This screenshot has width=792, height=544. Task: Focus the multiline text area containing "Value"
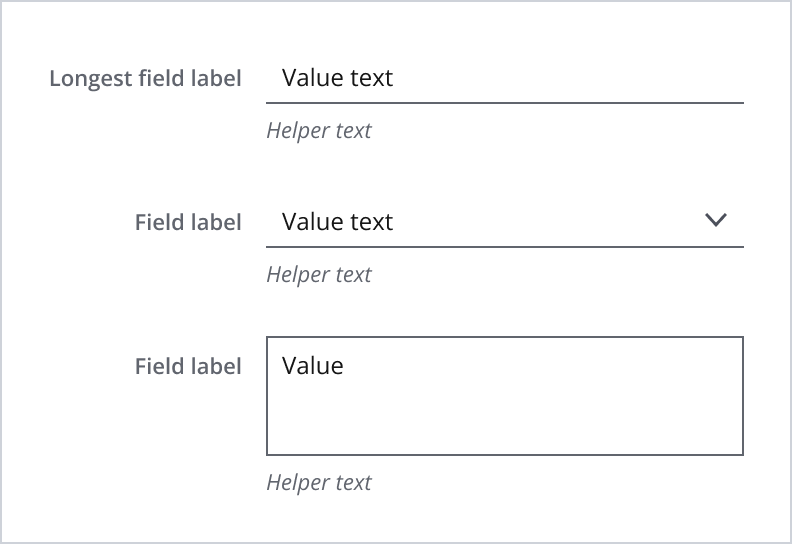504,396
